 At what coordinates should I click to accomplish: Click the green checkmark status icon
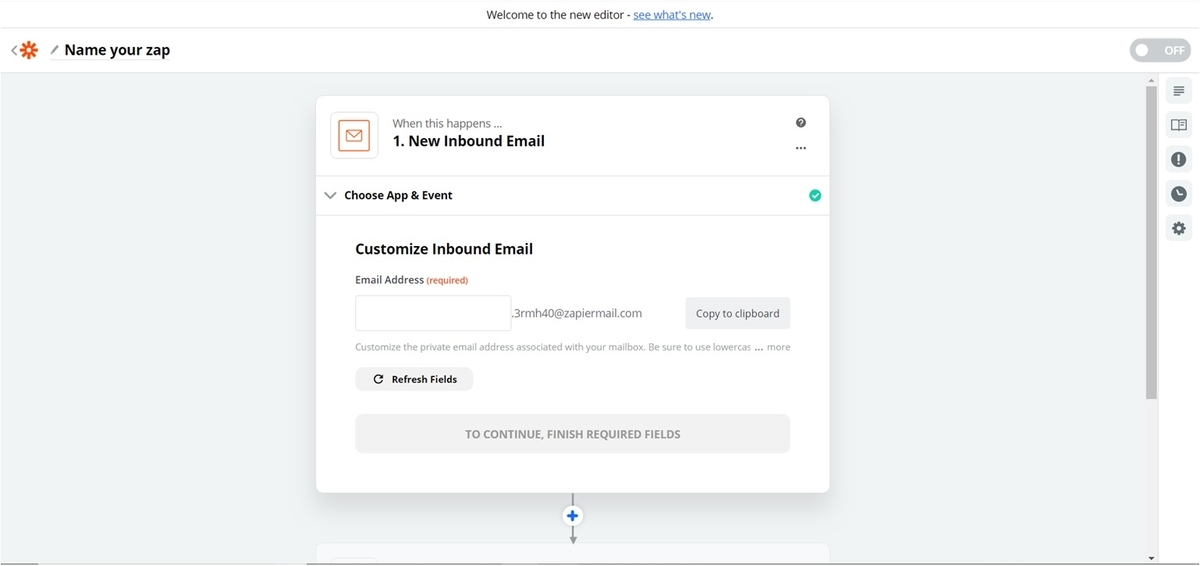pyautogui.click(x=815, y=195)
